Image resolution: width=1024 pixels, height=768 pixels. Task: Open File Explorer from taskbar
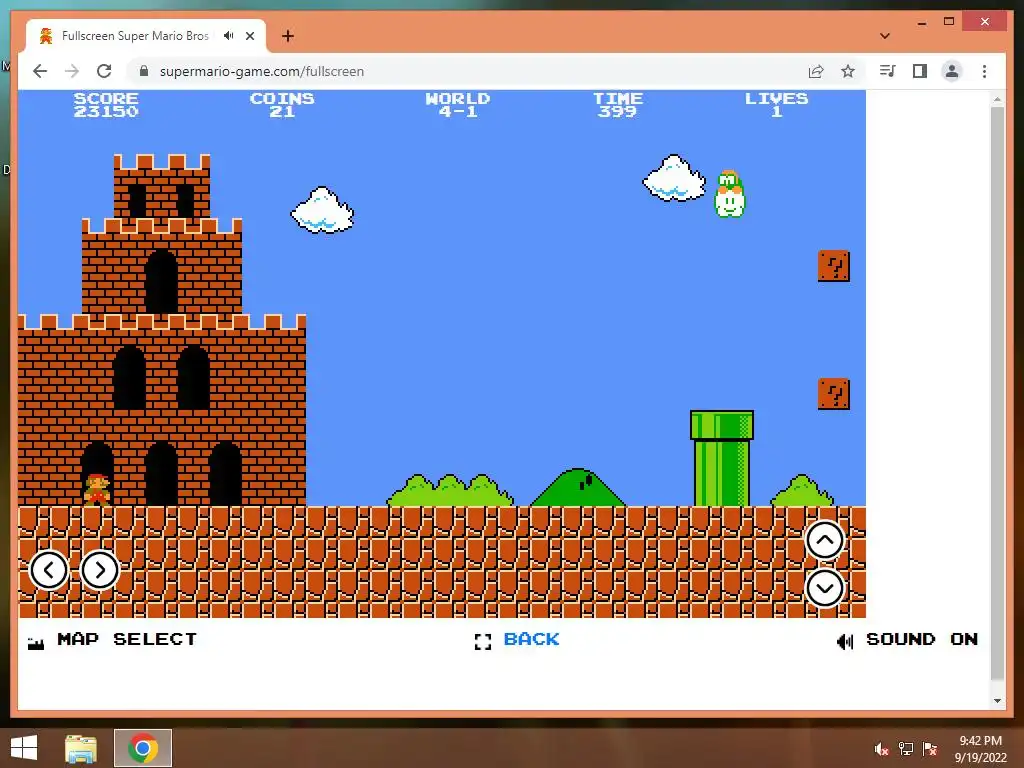tap(81, 748)
